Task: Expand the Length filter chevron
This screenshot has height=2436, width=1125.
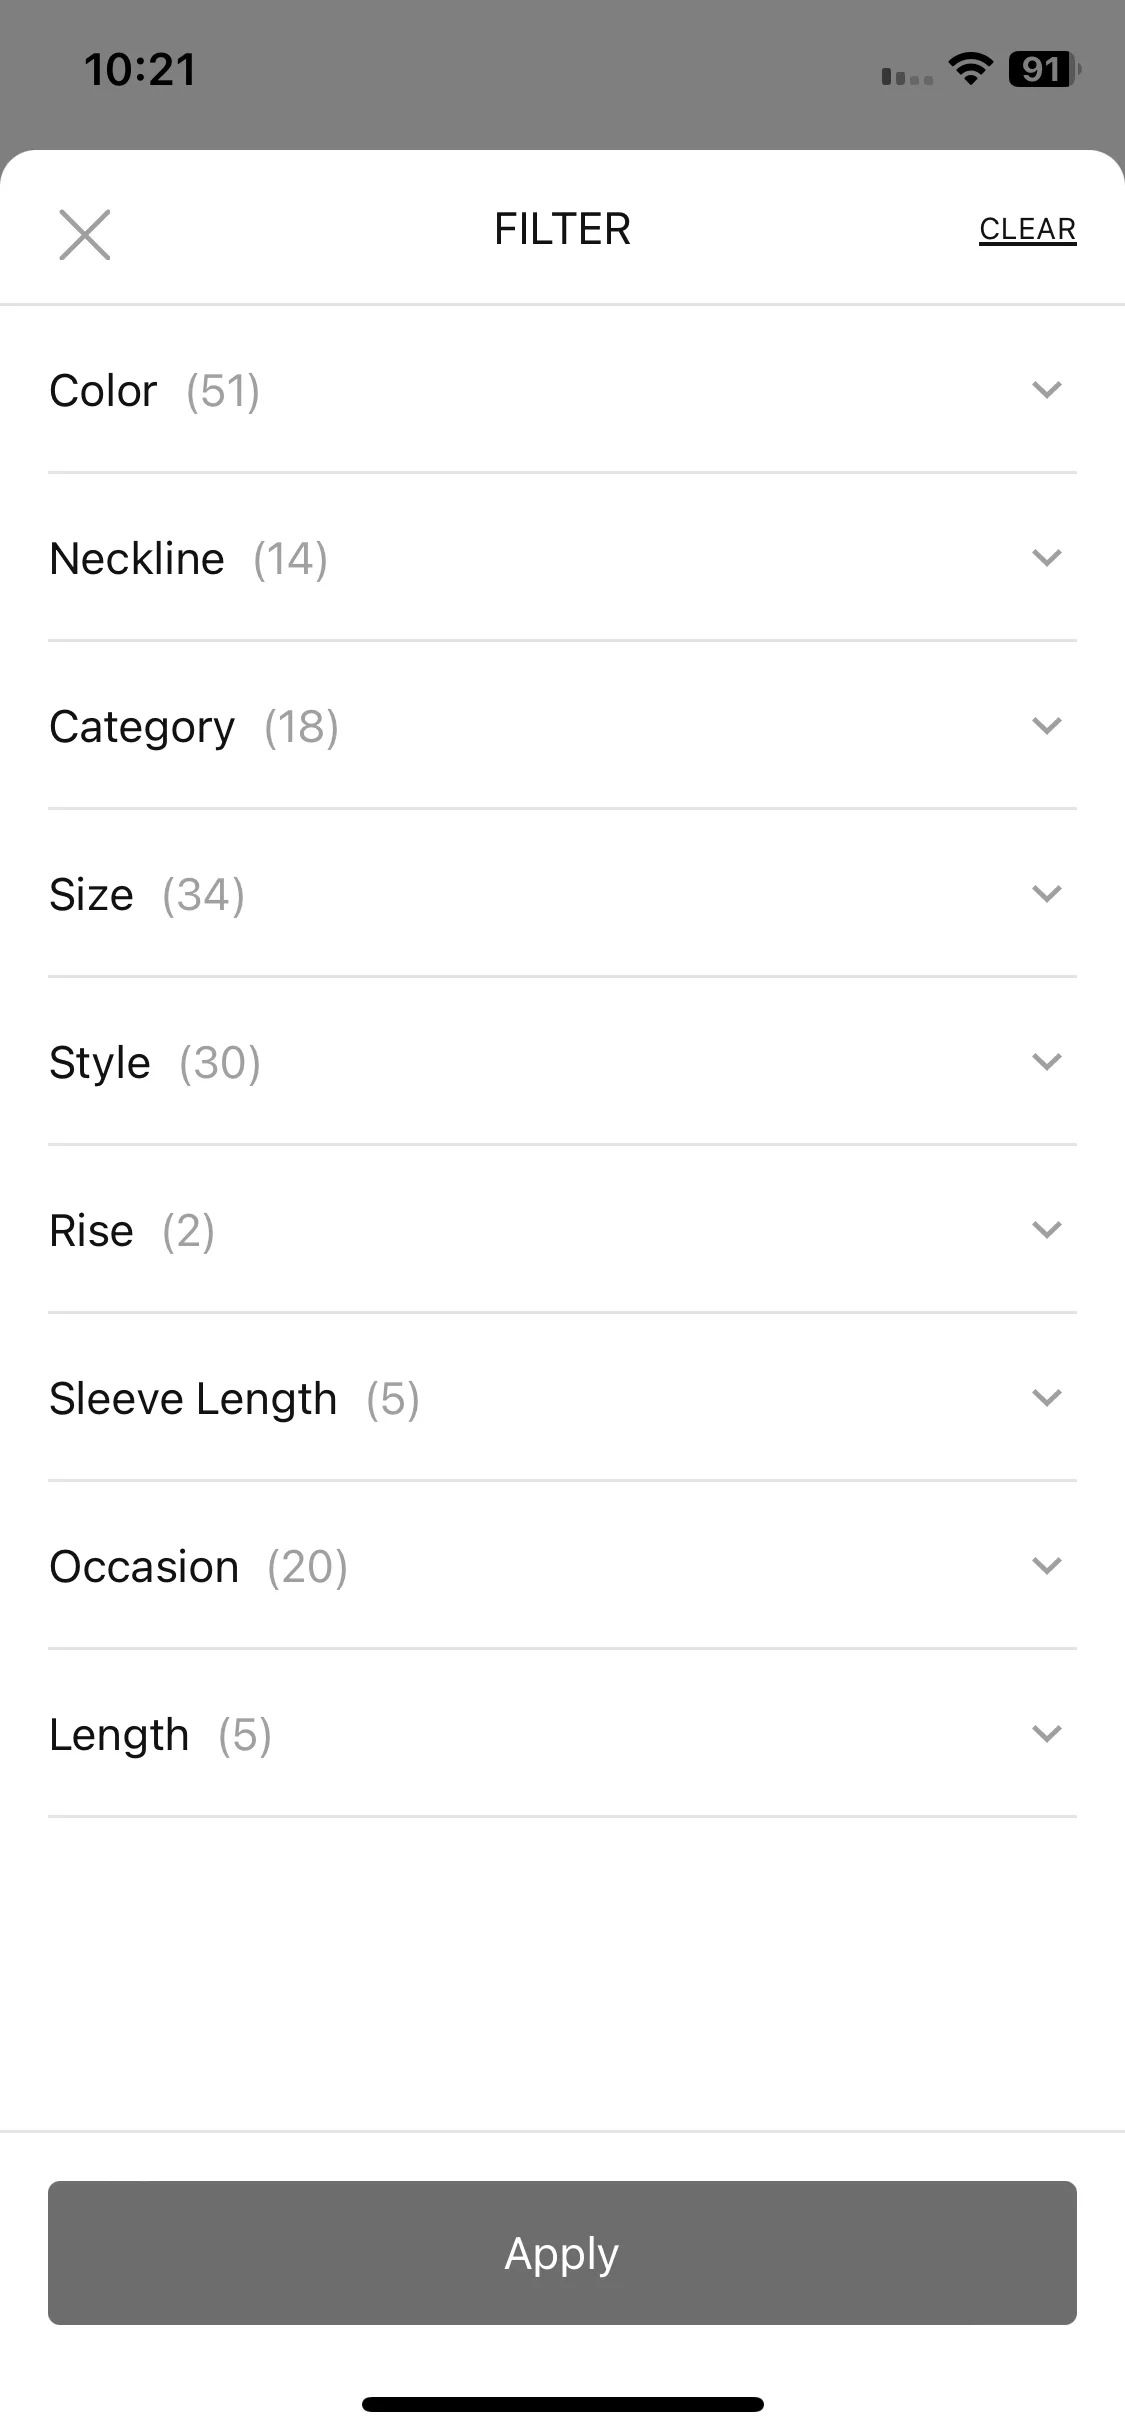Action: pyautogui.click(x=1046, y=1734)
